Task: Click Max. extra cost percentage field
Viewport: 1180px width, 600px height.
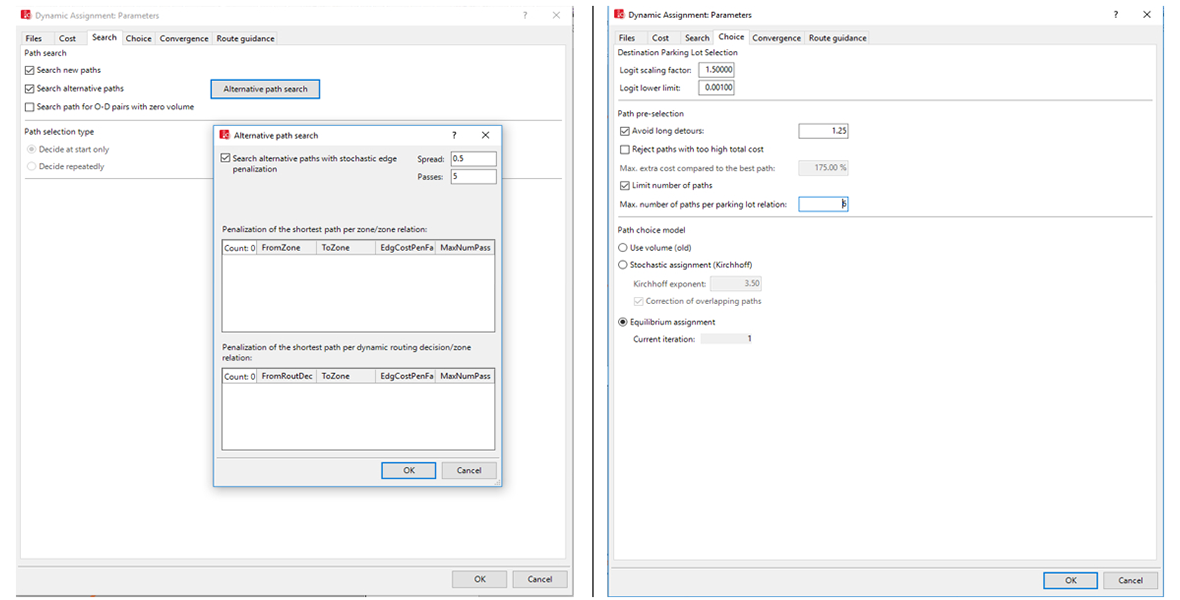Action: coord(823,167)
